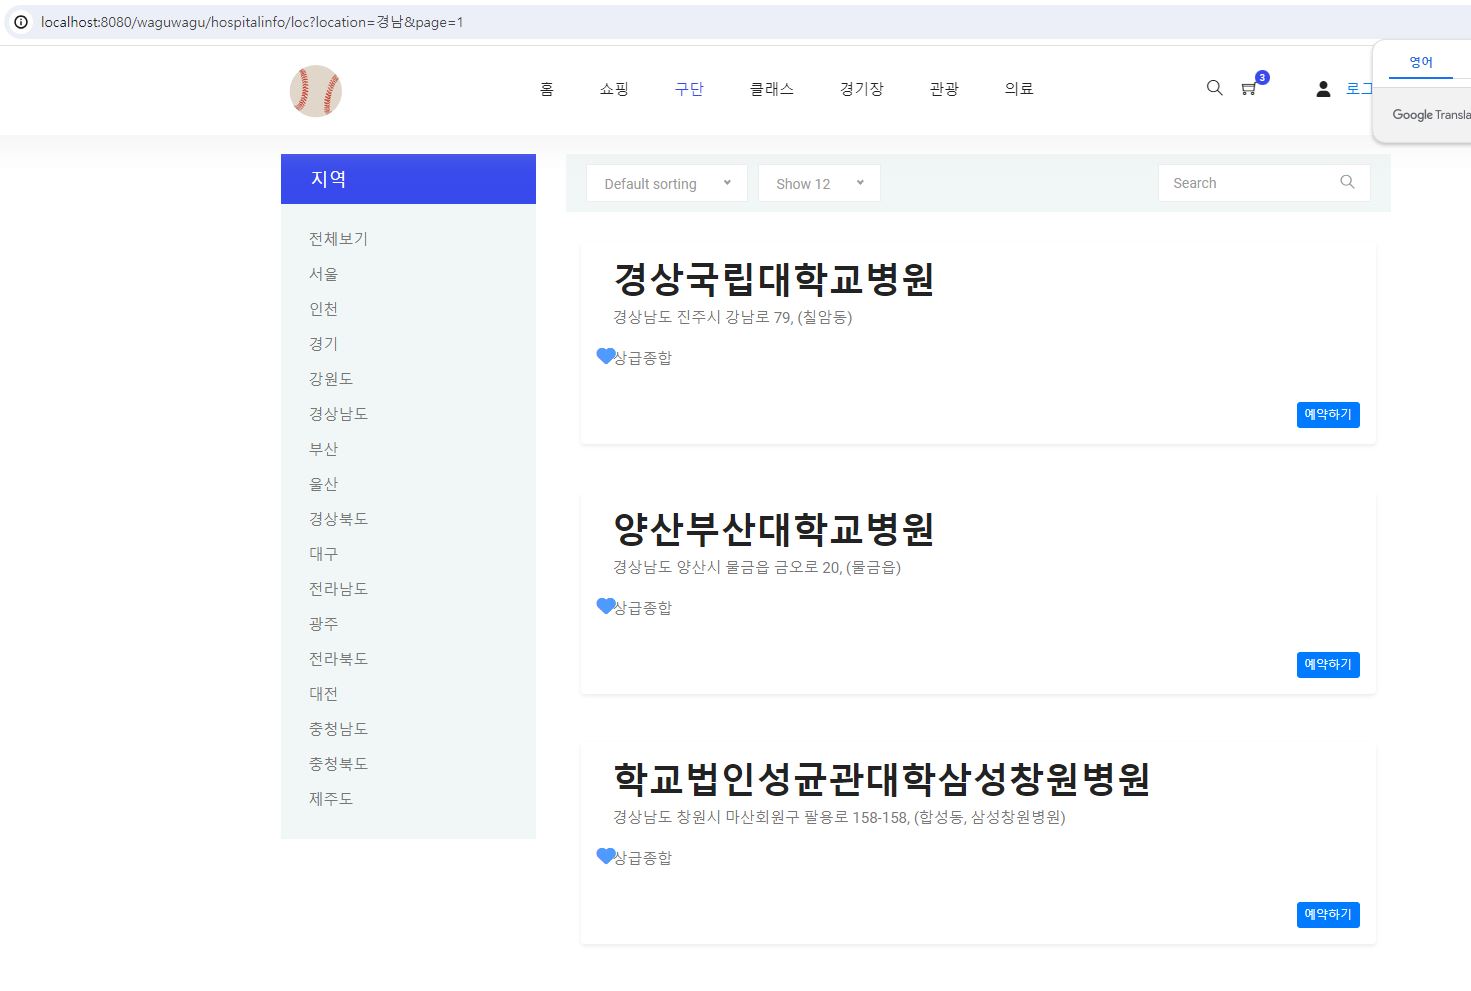Click 예약하기 for 양산부산대학교병원
Viewport: 1471px width, 991px height.
(x=1328, y=665)
